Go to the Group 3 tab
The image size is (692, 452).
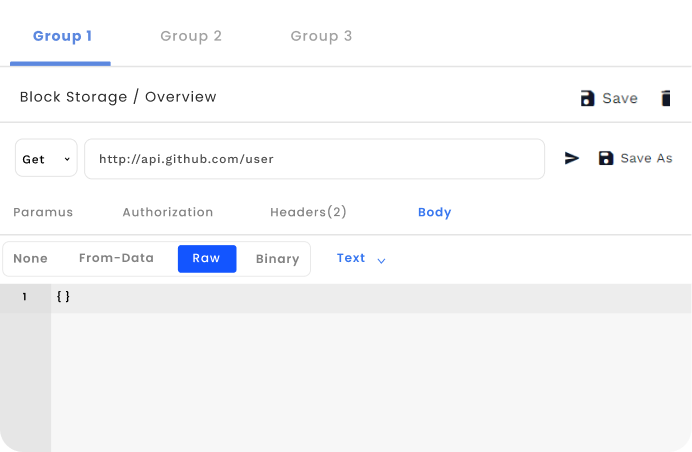pos(321,36)
